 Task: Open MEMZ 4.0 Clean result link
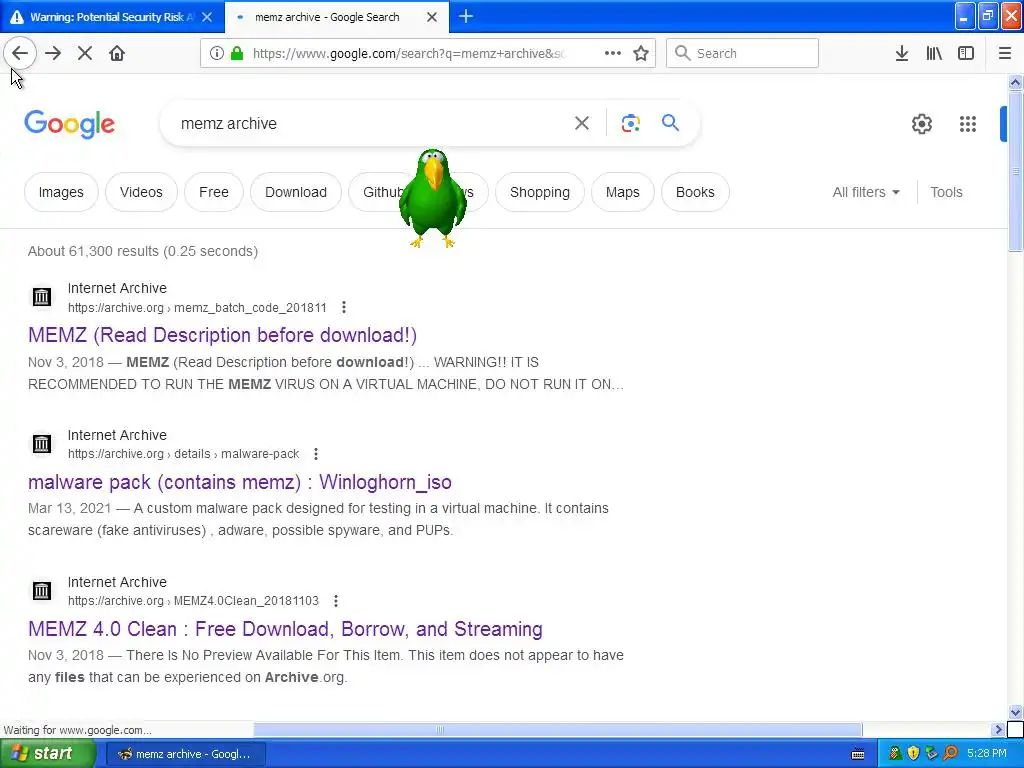pos(285,629)
